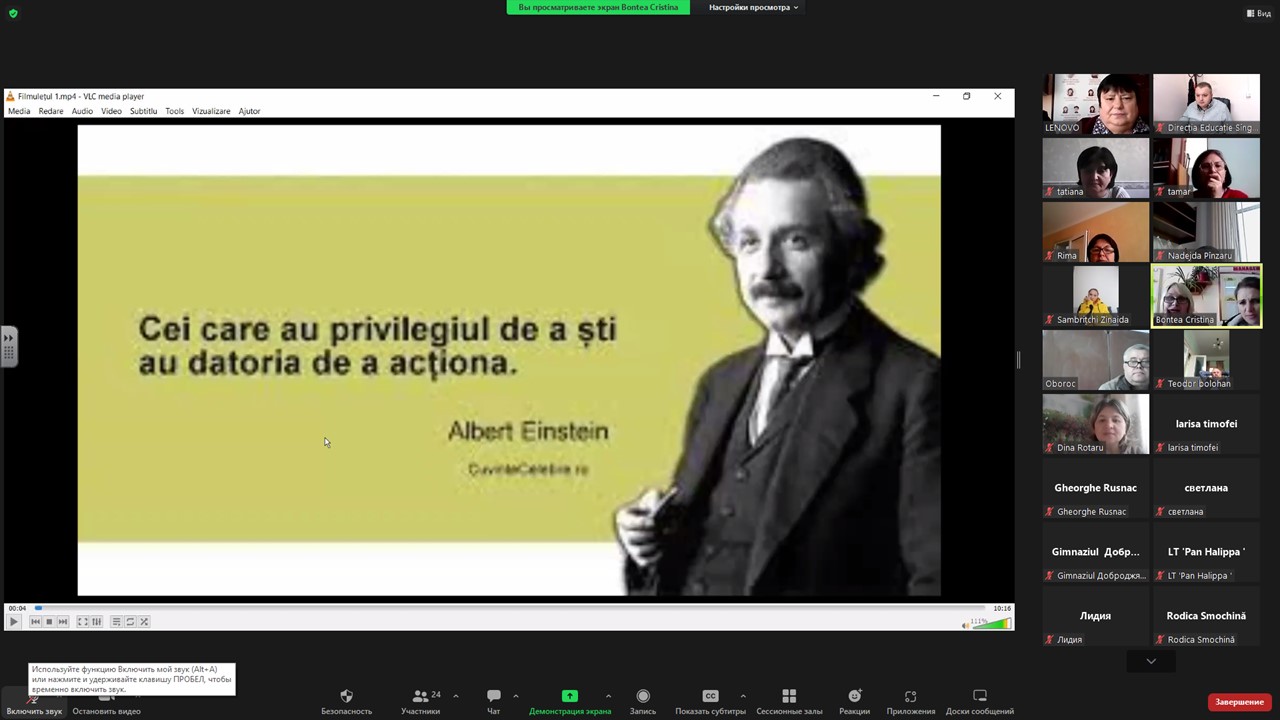This screenshot has width=1280, height=720.
Task: Open the Безопасность security shield icon
Action: 346,697
